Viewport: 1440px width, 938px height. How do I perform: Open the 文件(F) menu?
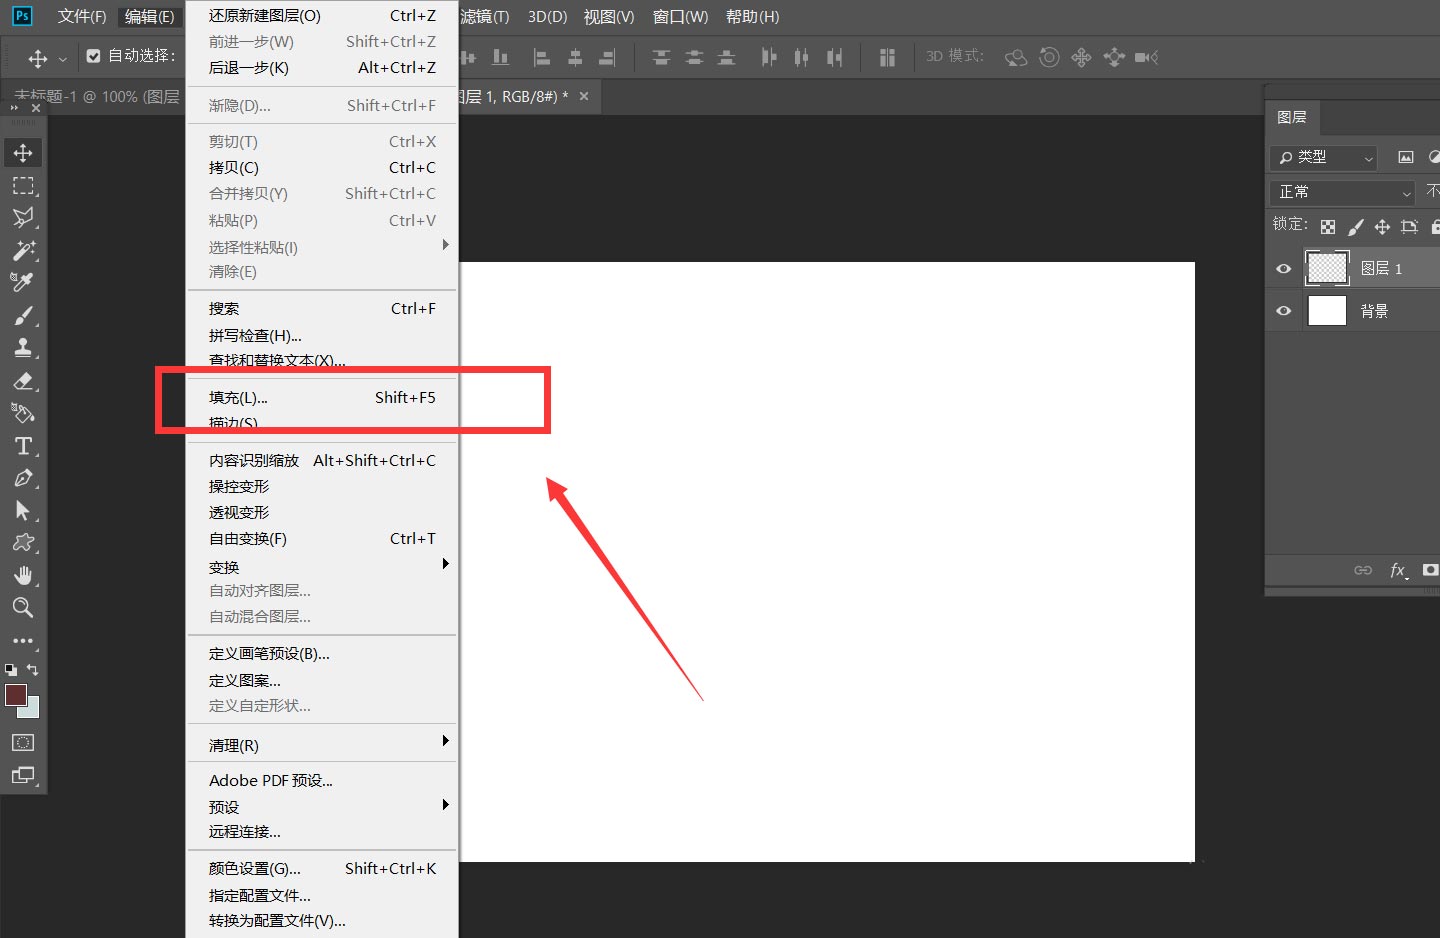pyautogui.click(x=82, y=17)
